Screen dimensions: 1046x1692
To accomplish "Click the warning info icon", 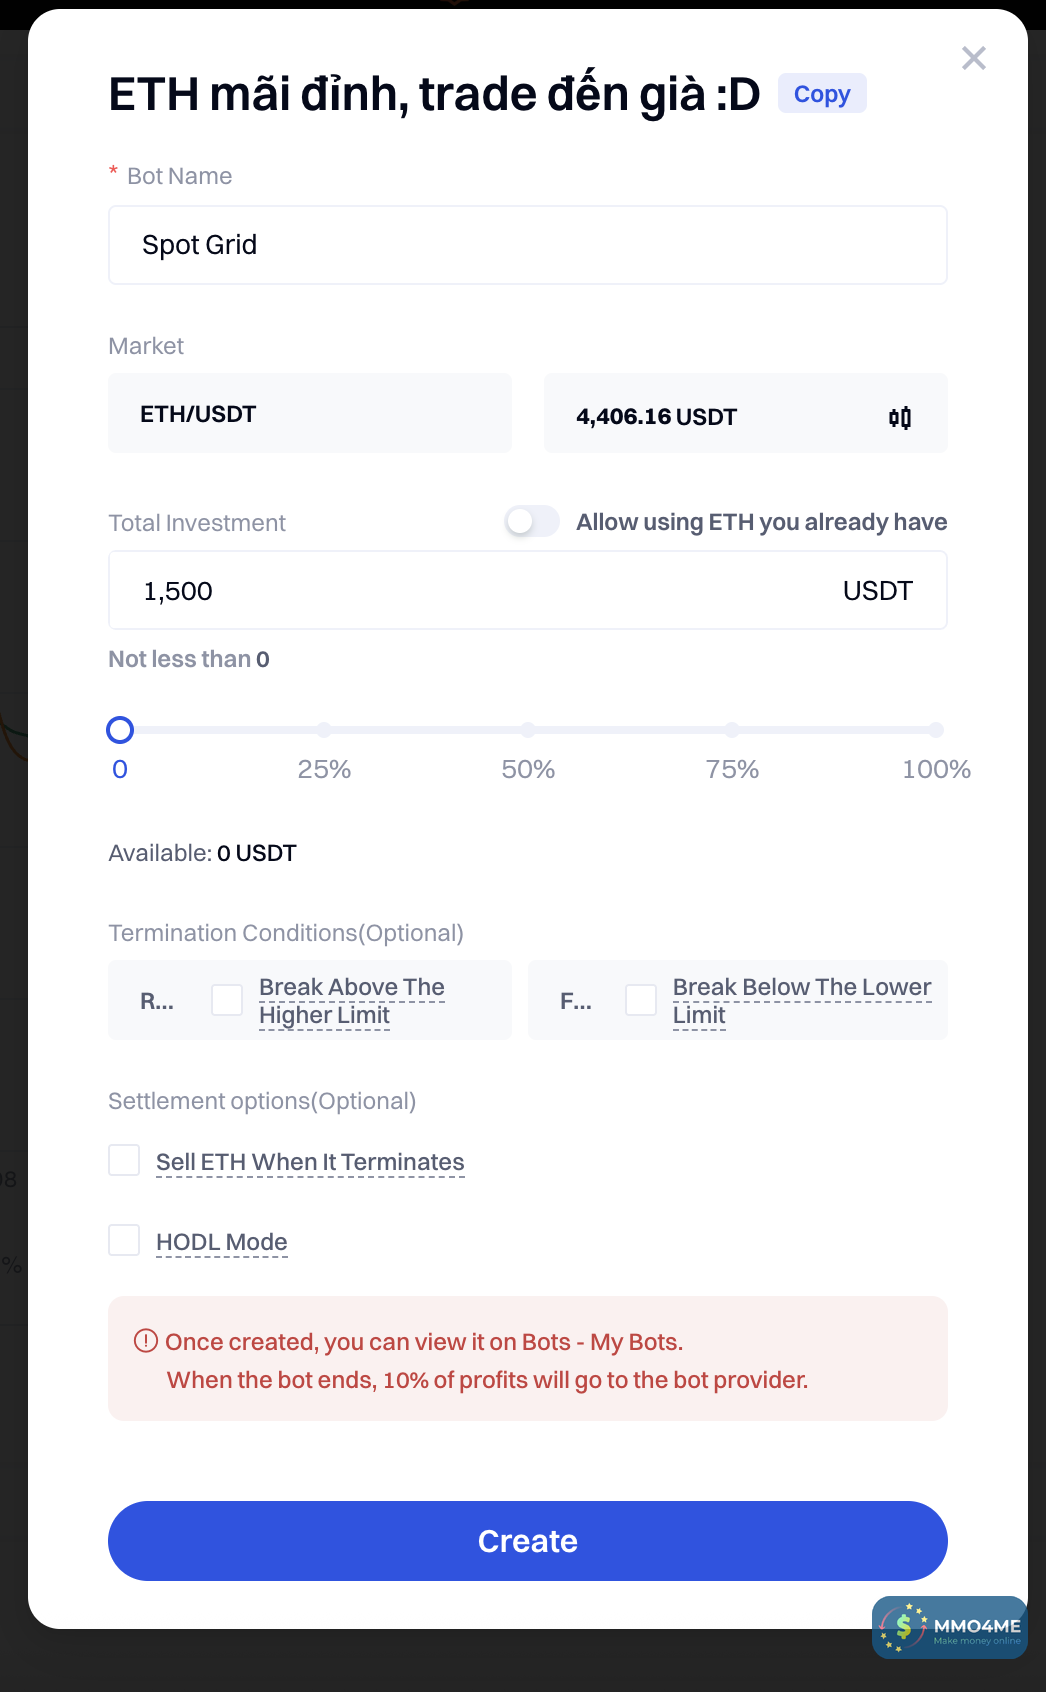I will 146,1341.
